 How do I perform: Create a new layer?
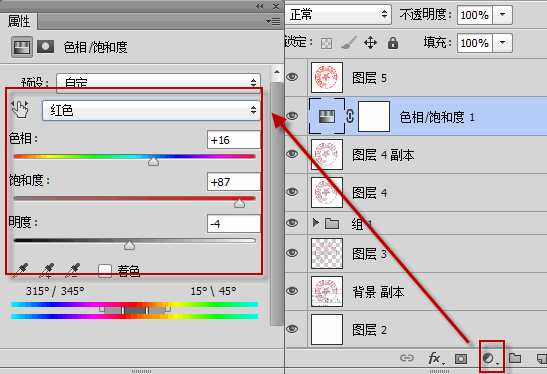[541, 358]
